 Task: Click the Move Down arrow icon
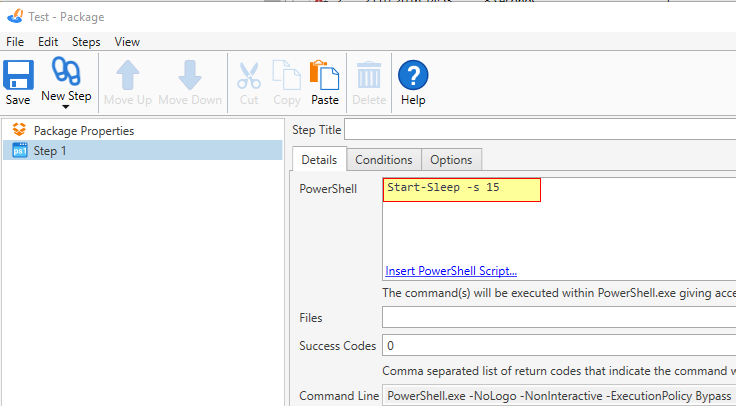[190, 75]
